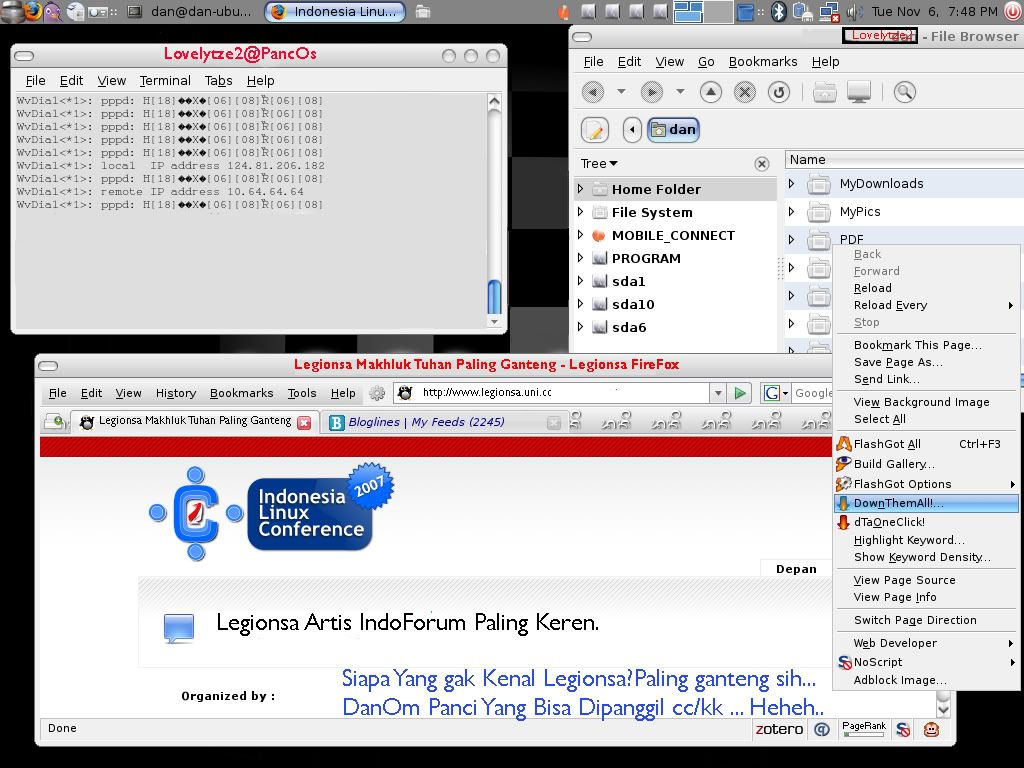Screen dimensions: 1024x768
Task: Expand the File System tree node
Action: [x=581, y=212]
